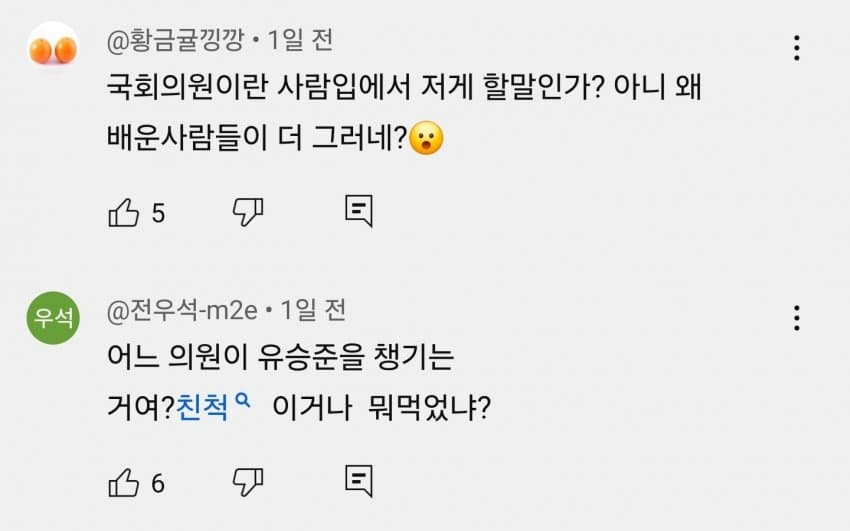Open the green 우석 profile avatar
The width and height of the screenshot is (850, 531).
[x=53, y=318]
